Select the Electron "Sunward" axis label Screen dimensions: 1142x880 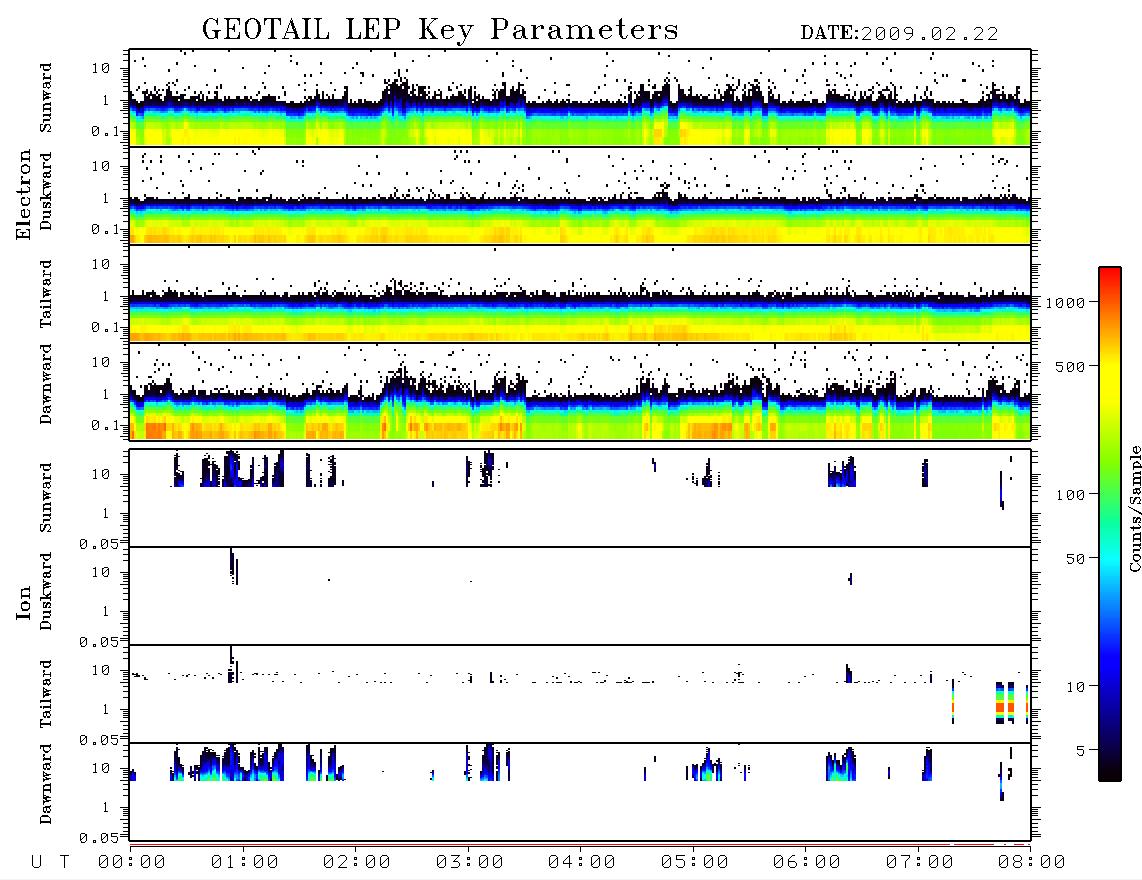tap(46, 98)
